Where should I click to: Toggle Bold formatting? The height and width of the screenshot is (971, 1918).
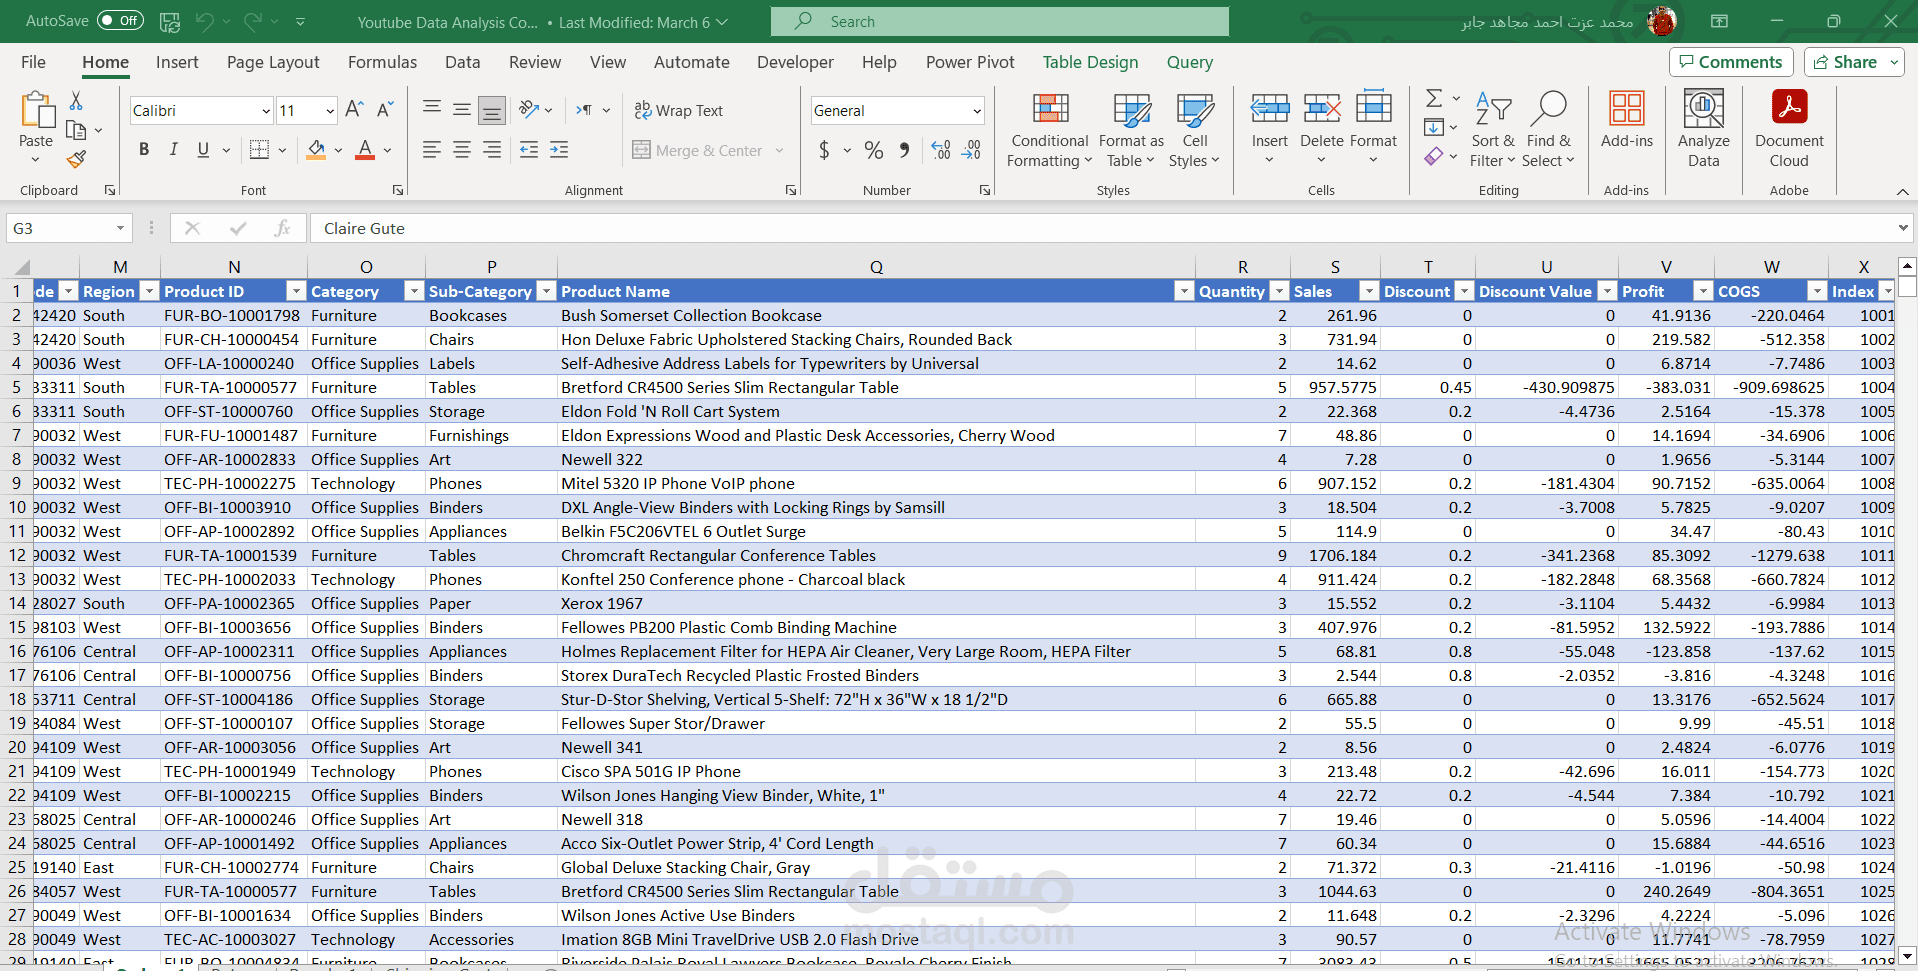point(144,150)
